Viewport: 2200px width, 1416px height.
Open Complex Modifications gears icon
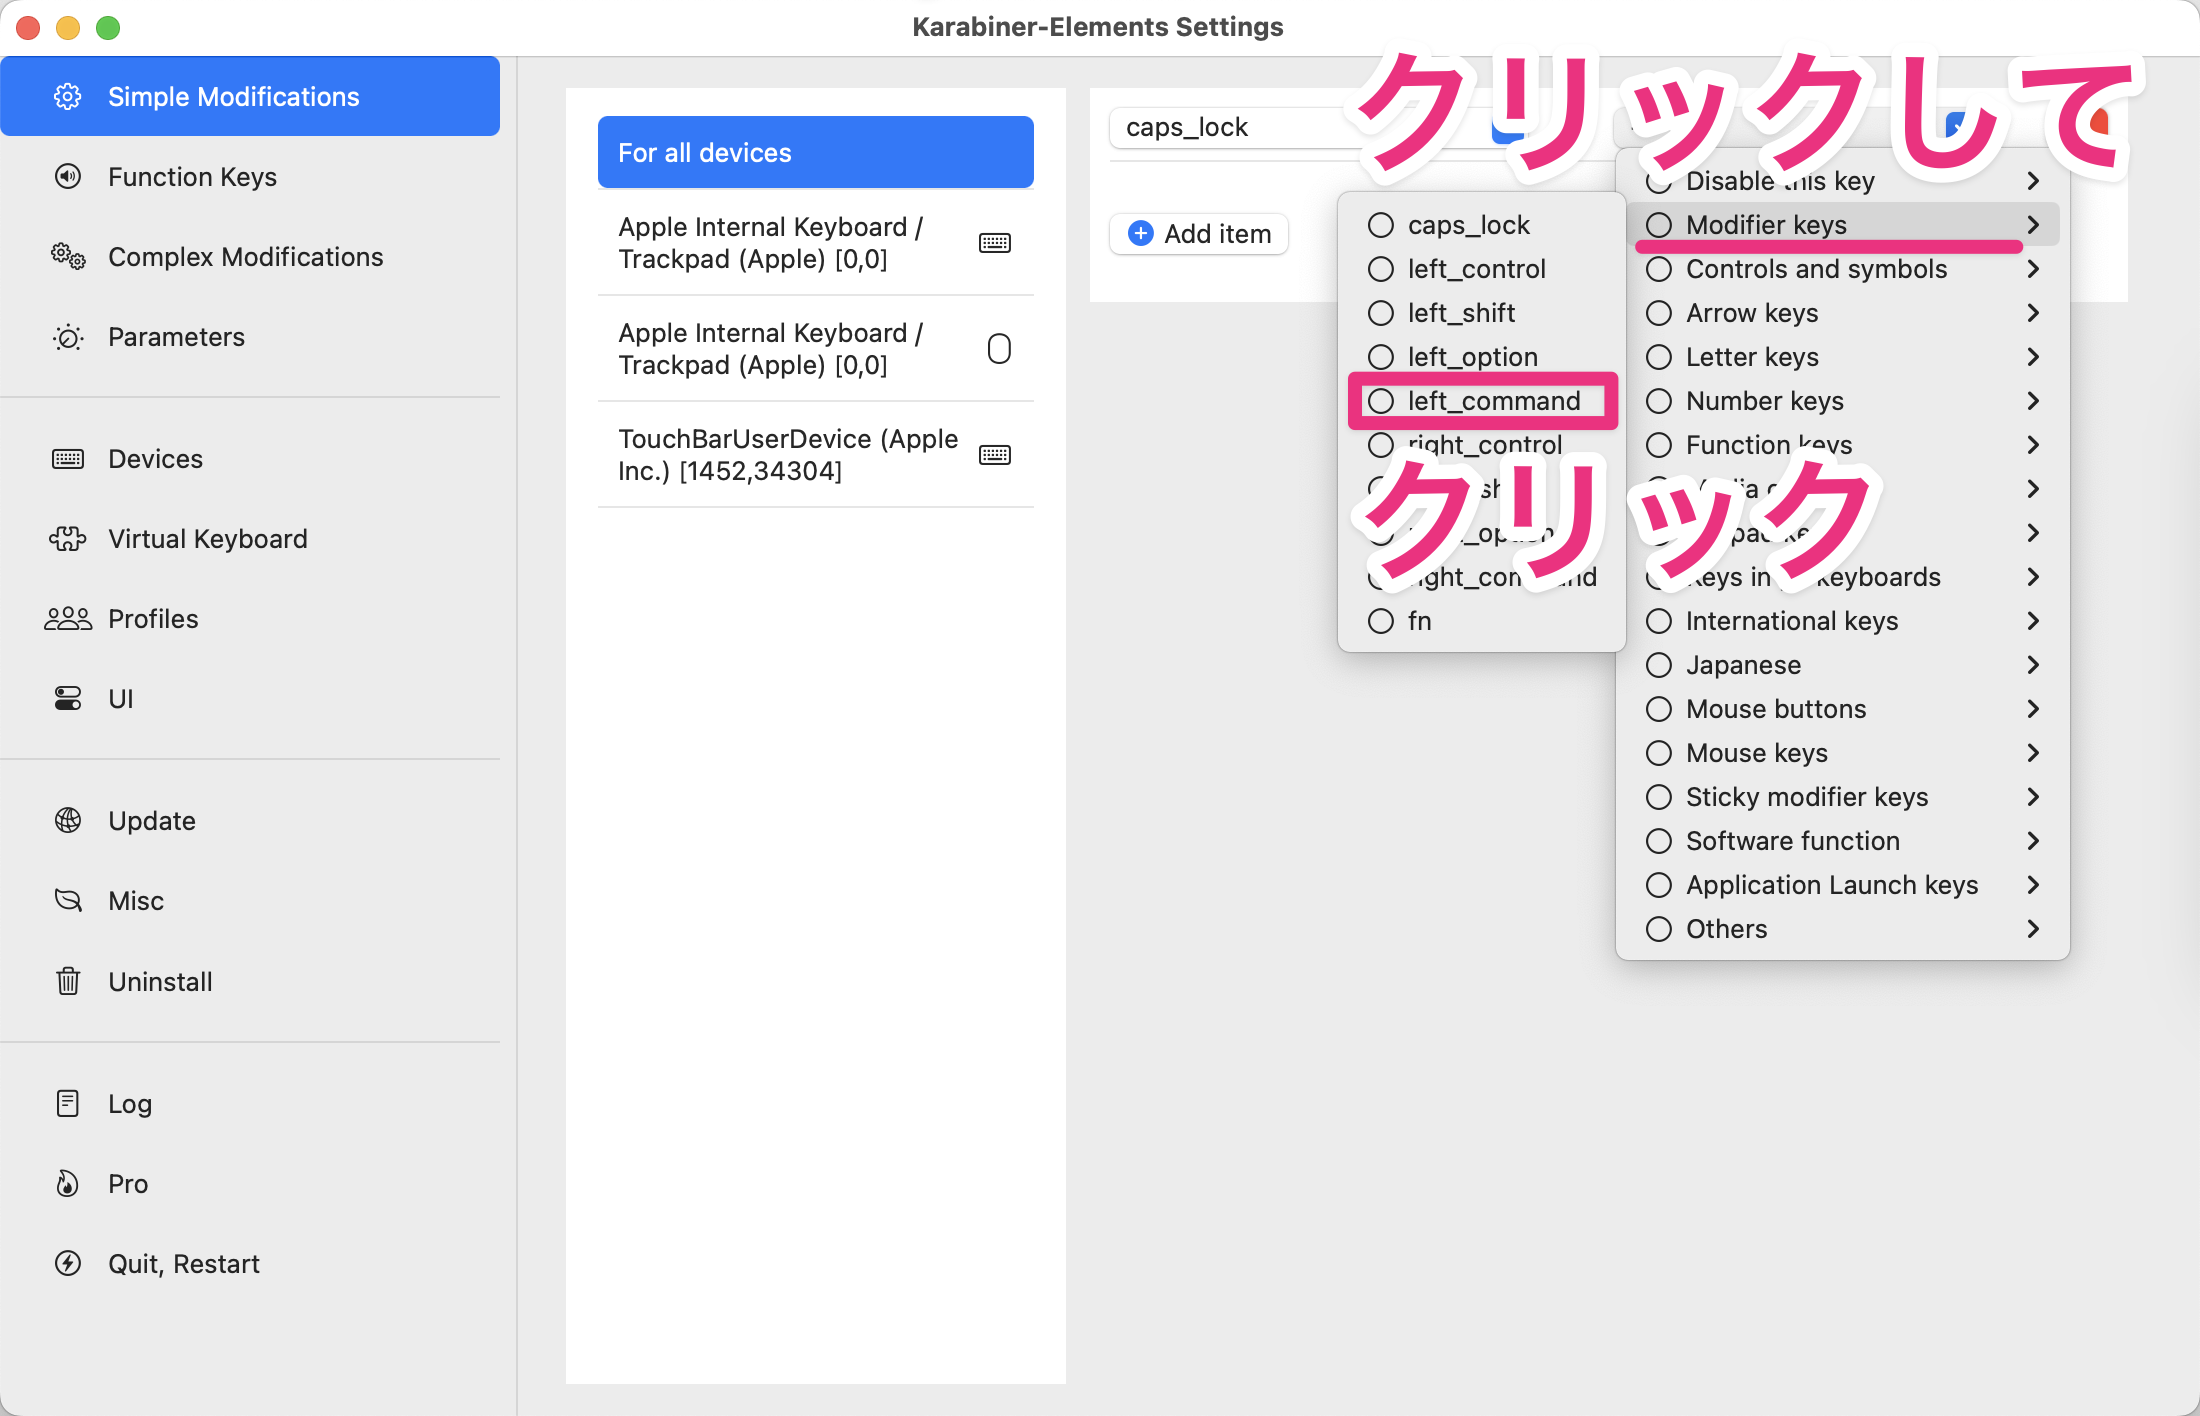(67, 257)
